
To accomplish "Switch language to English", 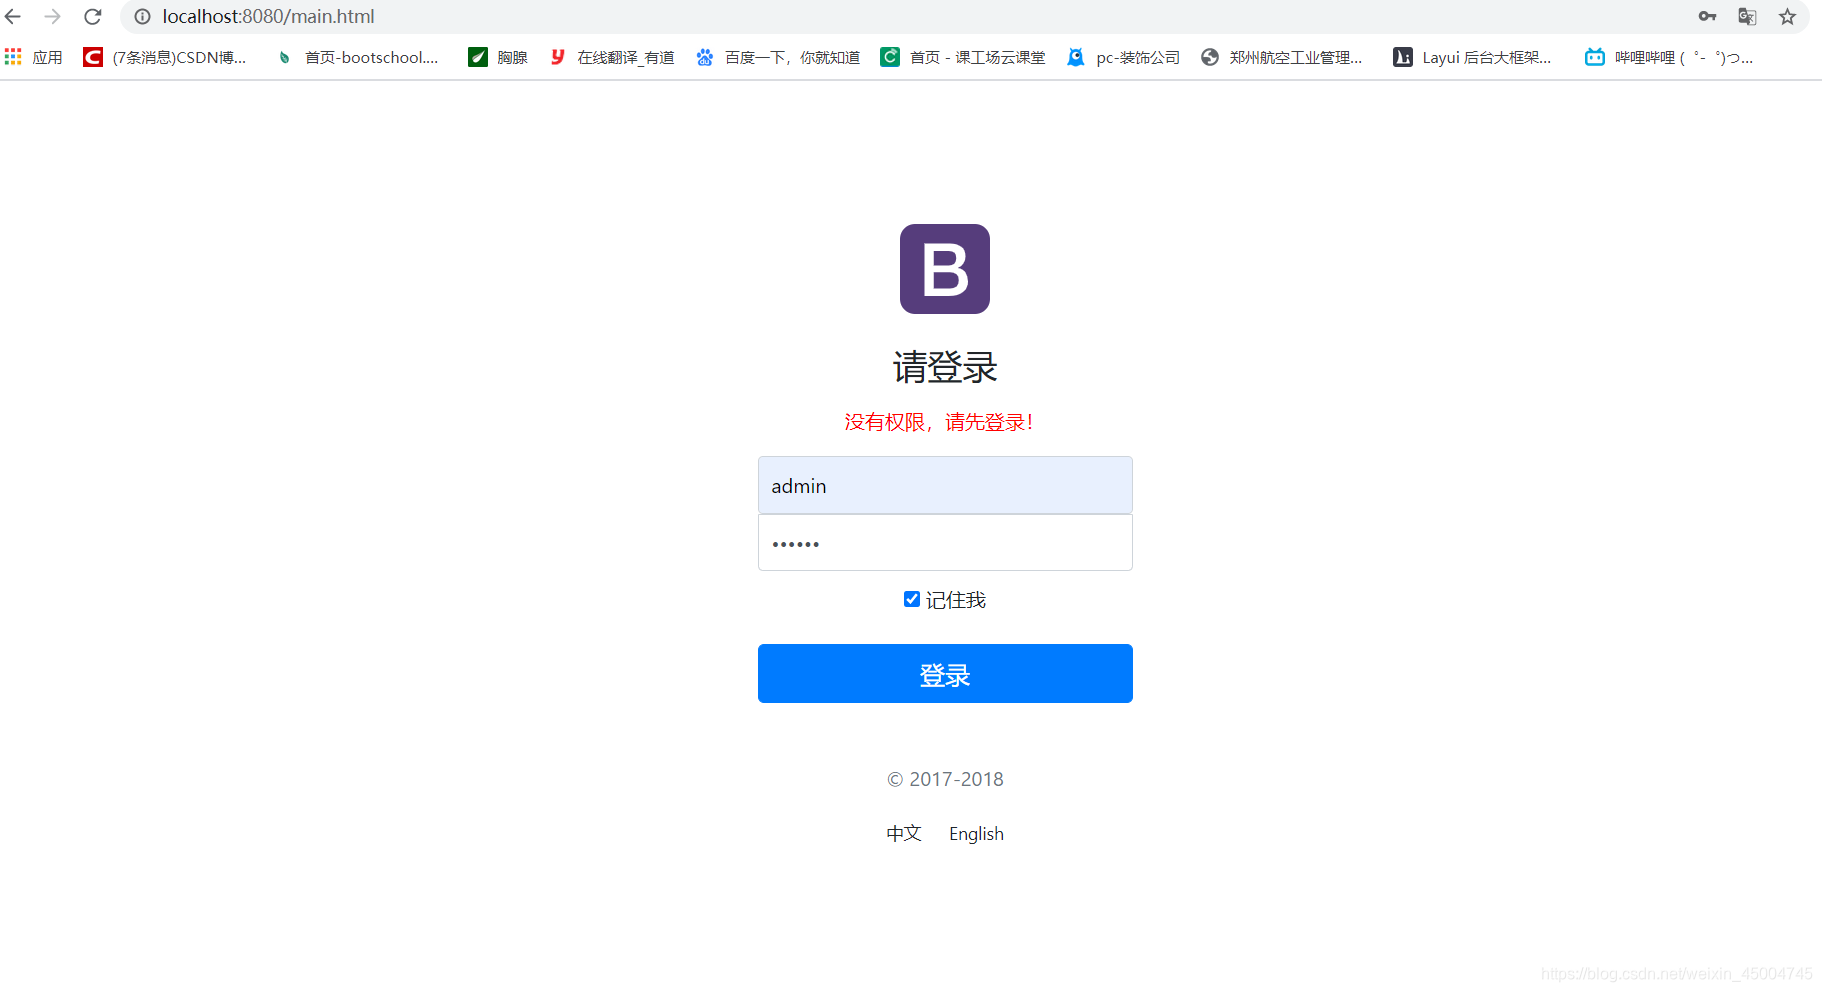I will coord(975,833).
